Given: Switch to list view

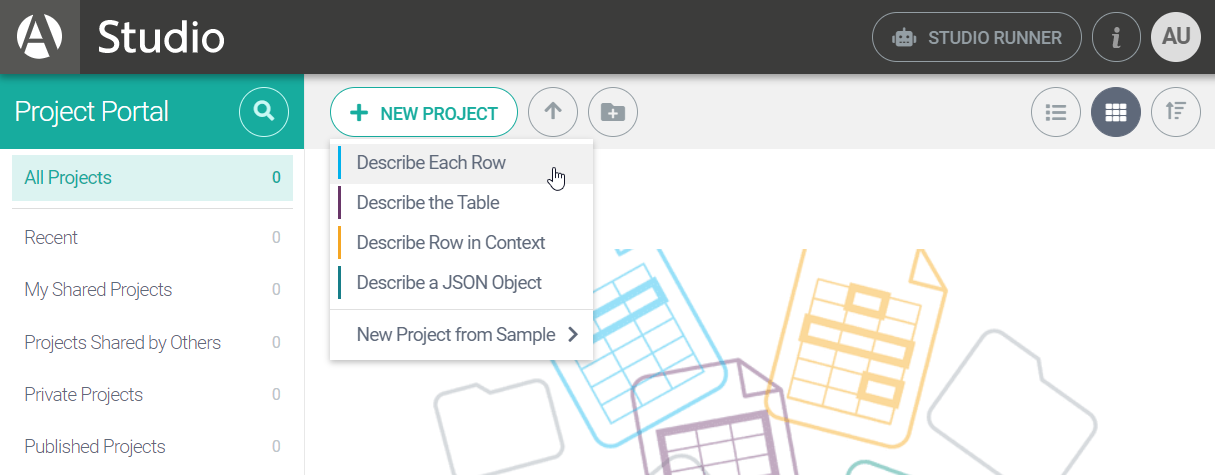Looking at the screenshot, I should tap(1056, 113).
